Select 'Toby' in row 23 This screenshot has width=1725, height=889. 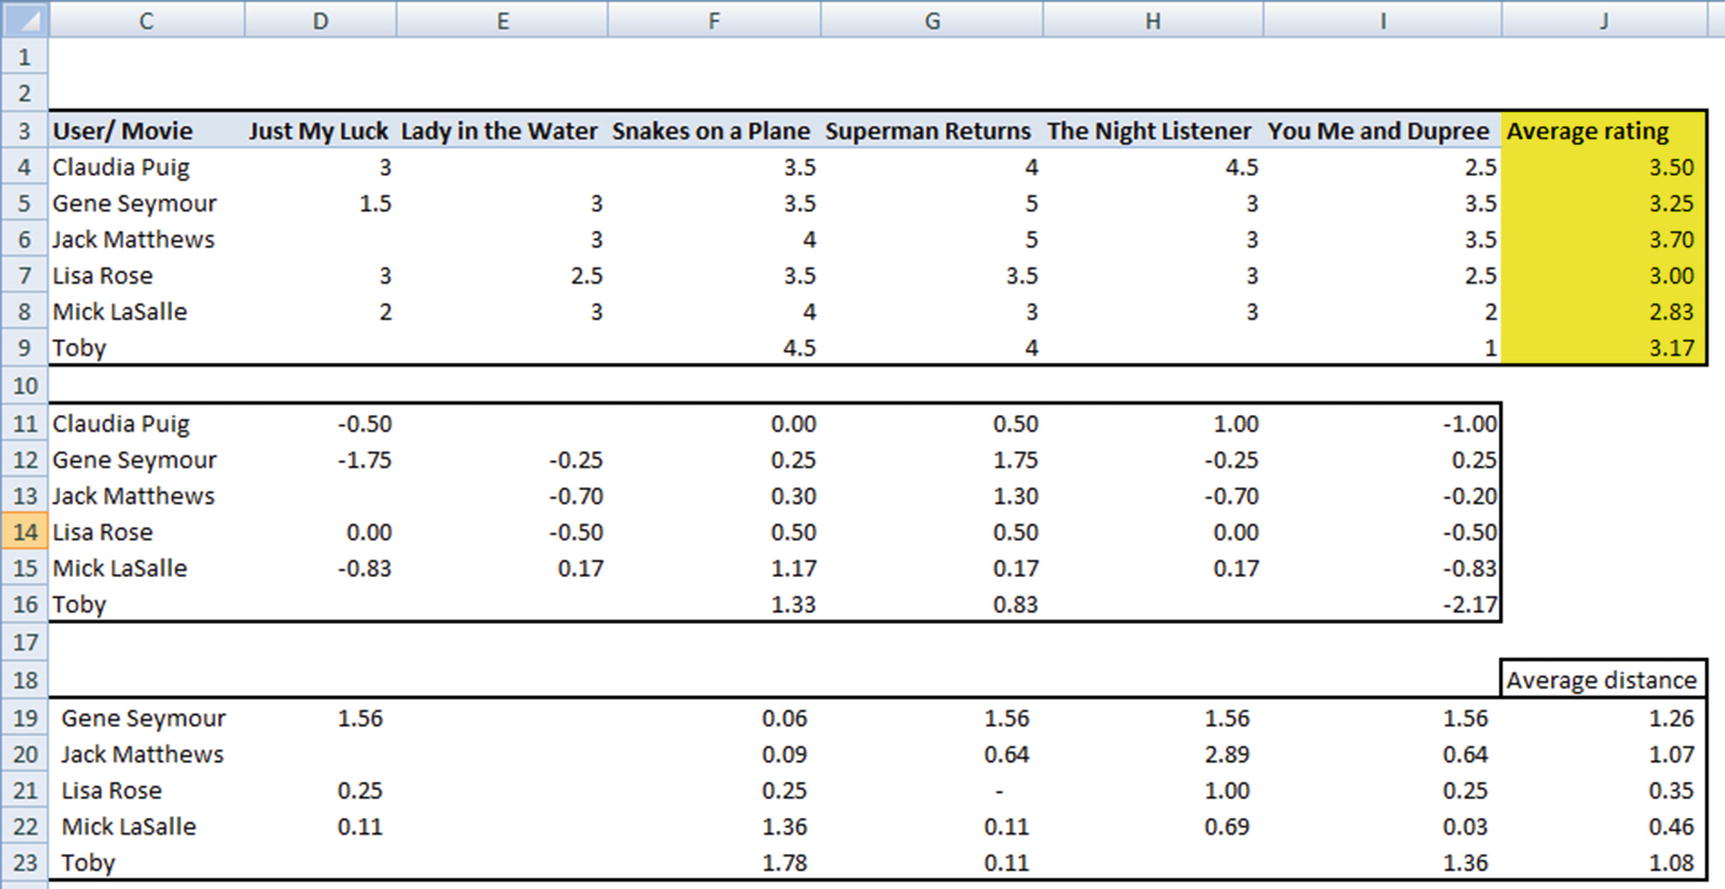coord(88,863)
